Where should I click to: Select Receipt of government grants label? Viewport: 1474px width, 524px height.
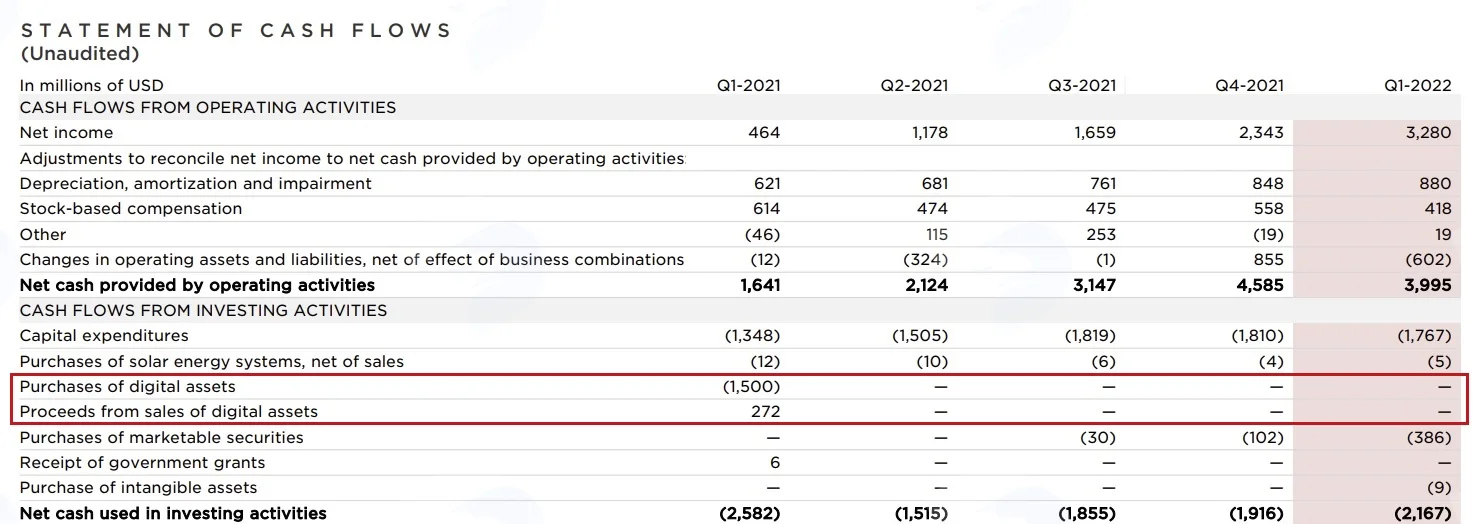(143, 463)
